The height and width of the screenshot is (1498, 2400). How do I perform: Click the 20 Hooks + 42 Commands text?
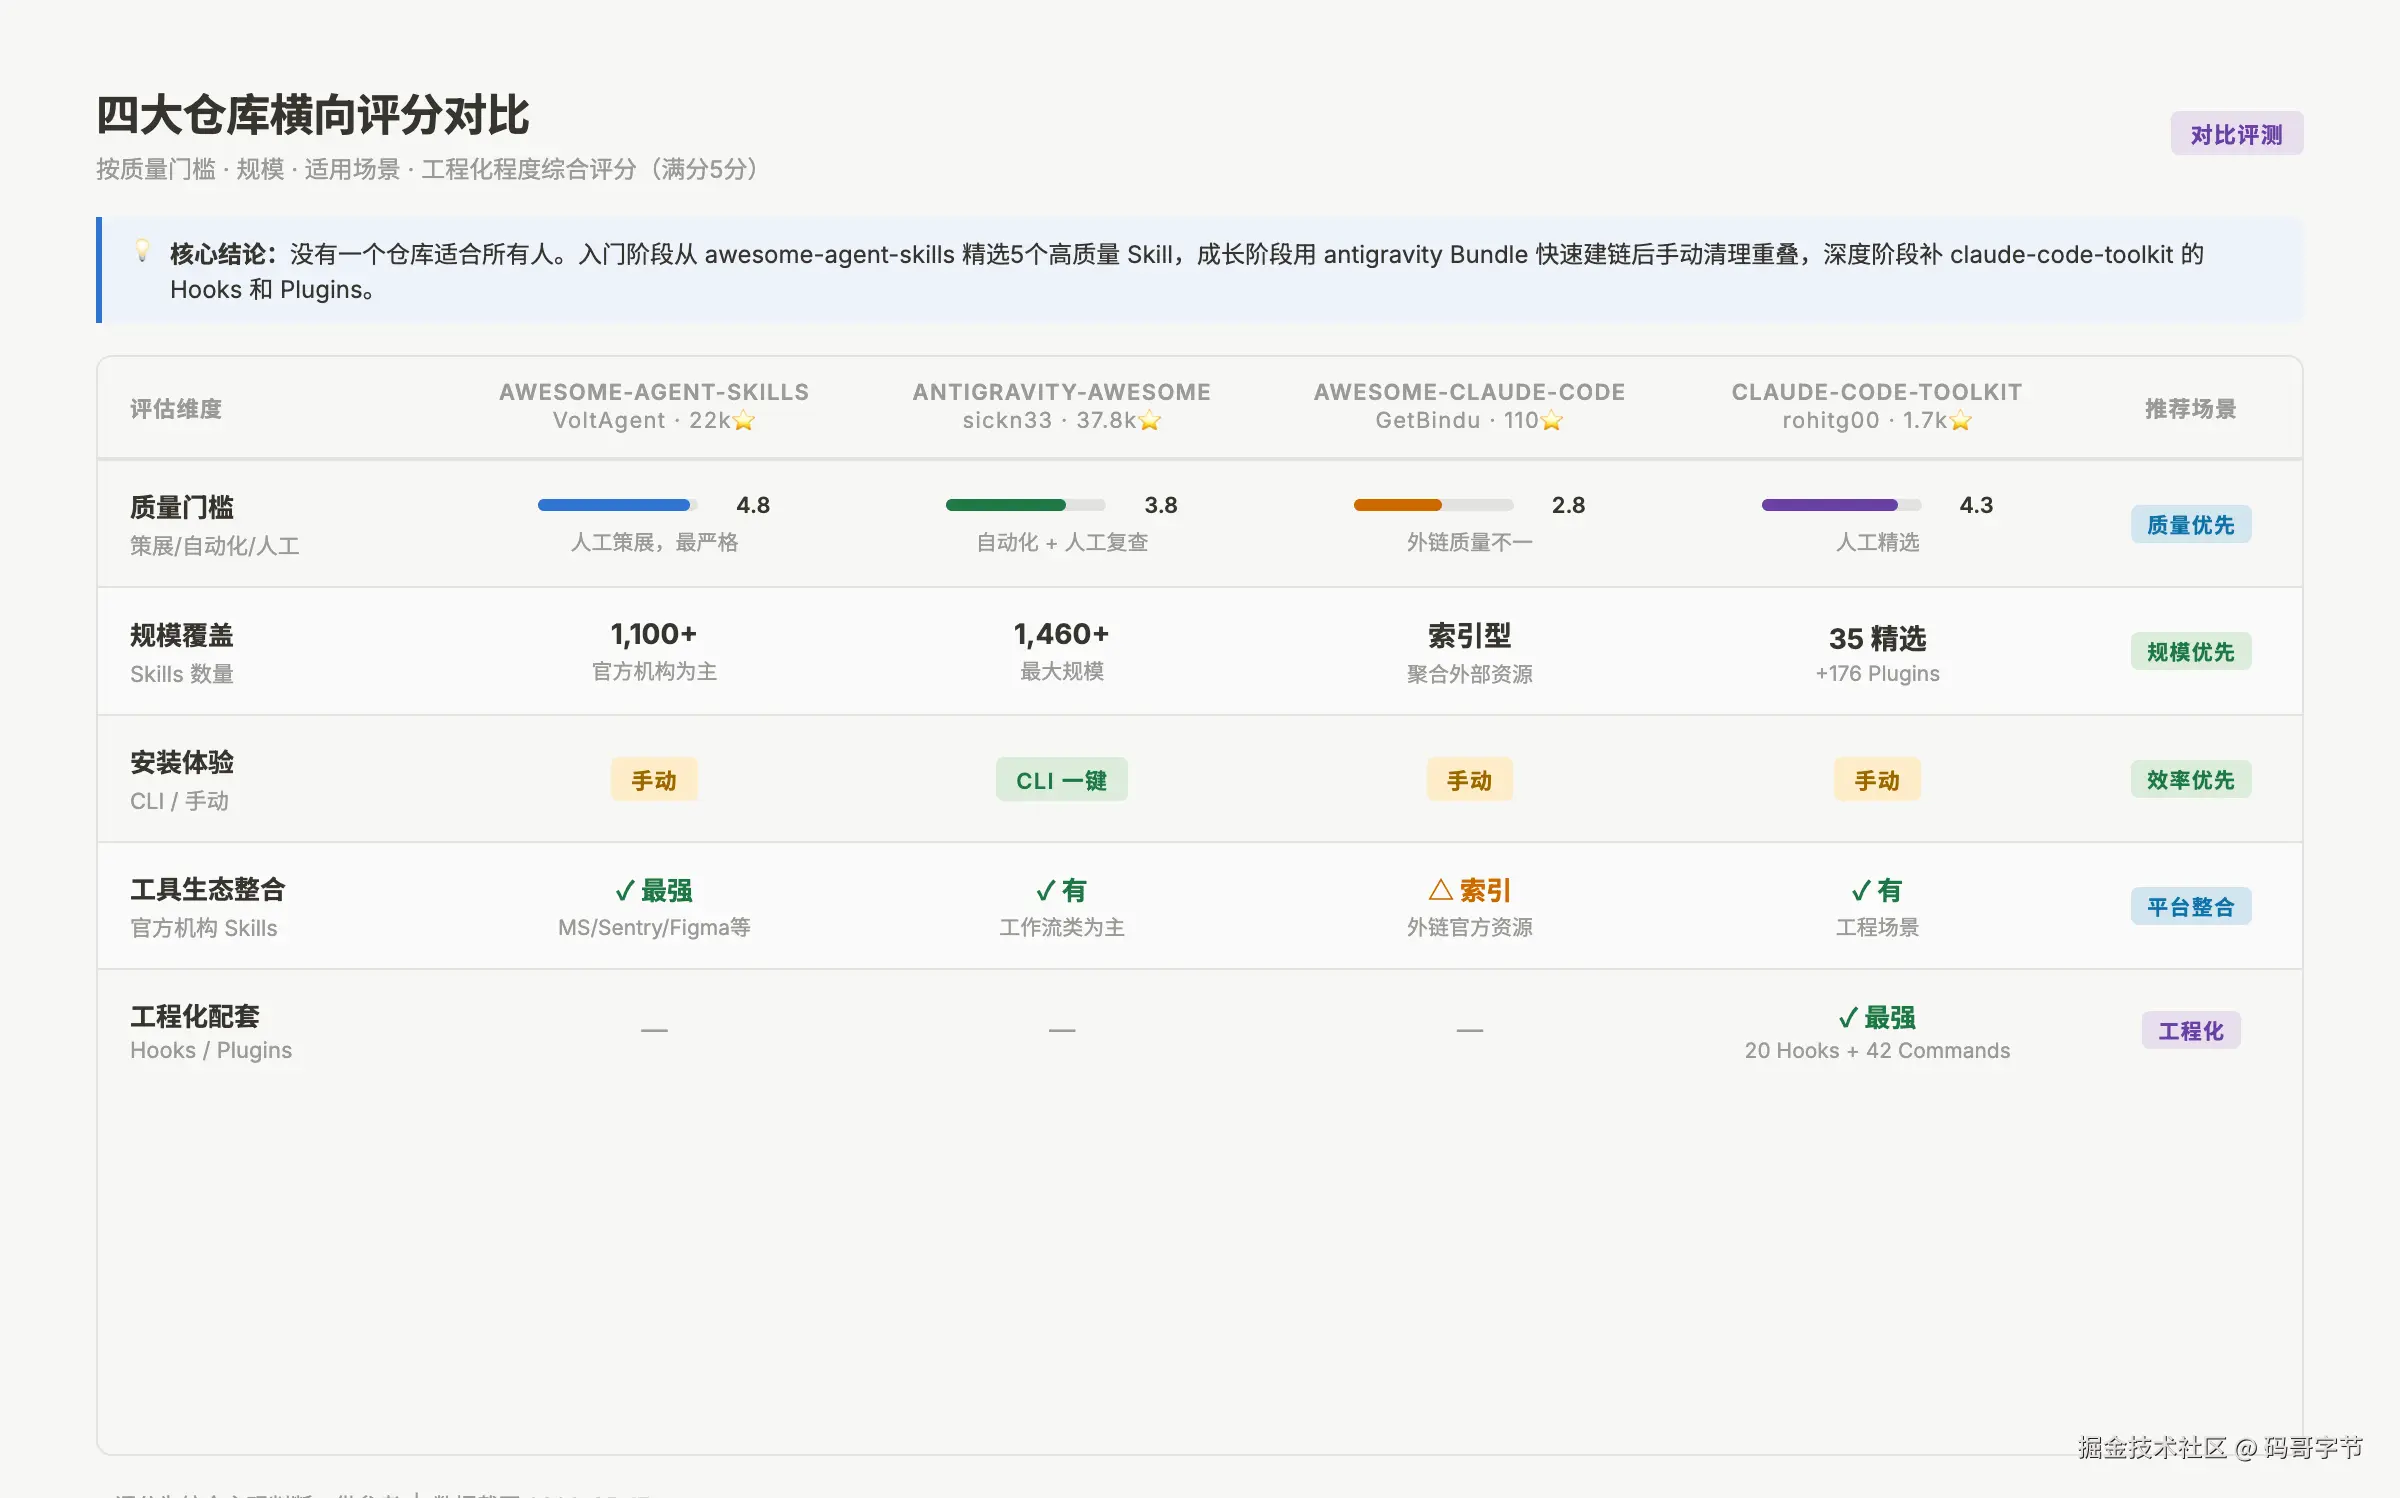(1877, 1051)
